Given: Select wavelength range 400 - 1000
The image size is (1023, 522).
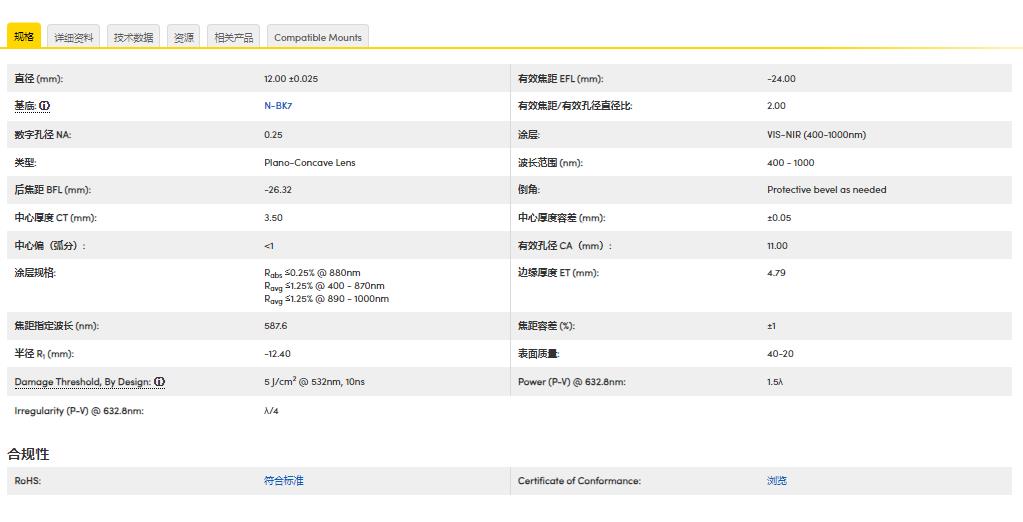Looking at the screenshot, I should 791,162.
